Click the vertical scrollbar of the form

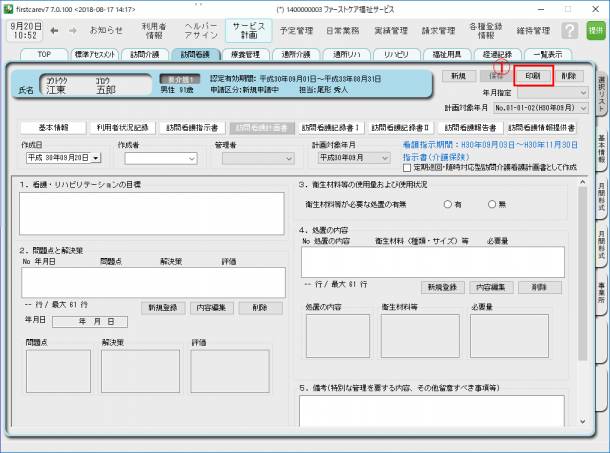pos(582,300)
